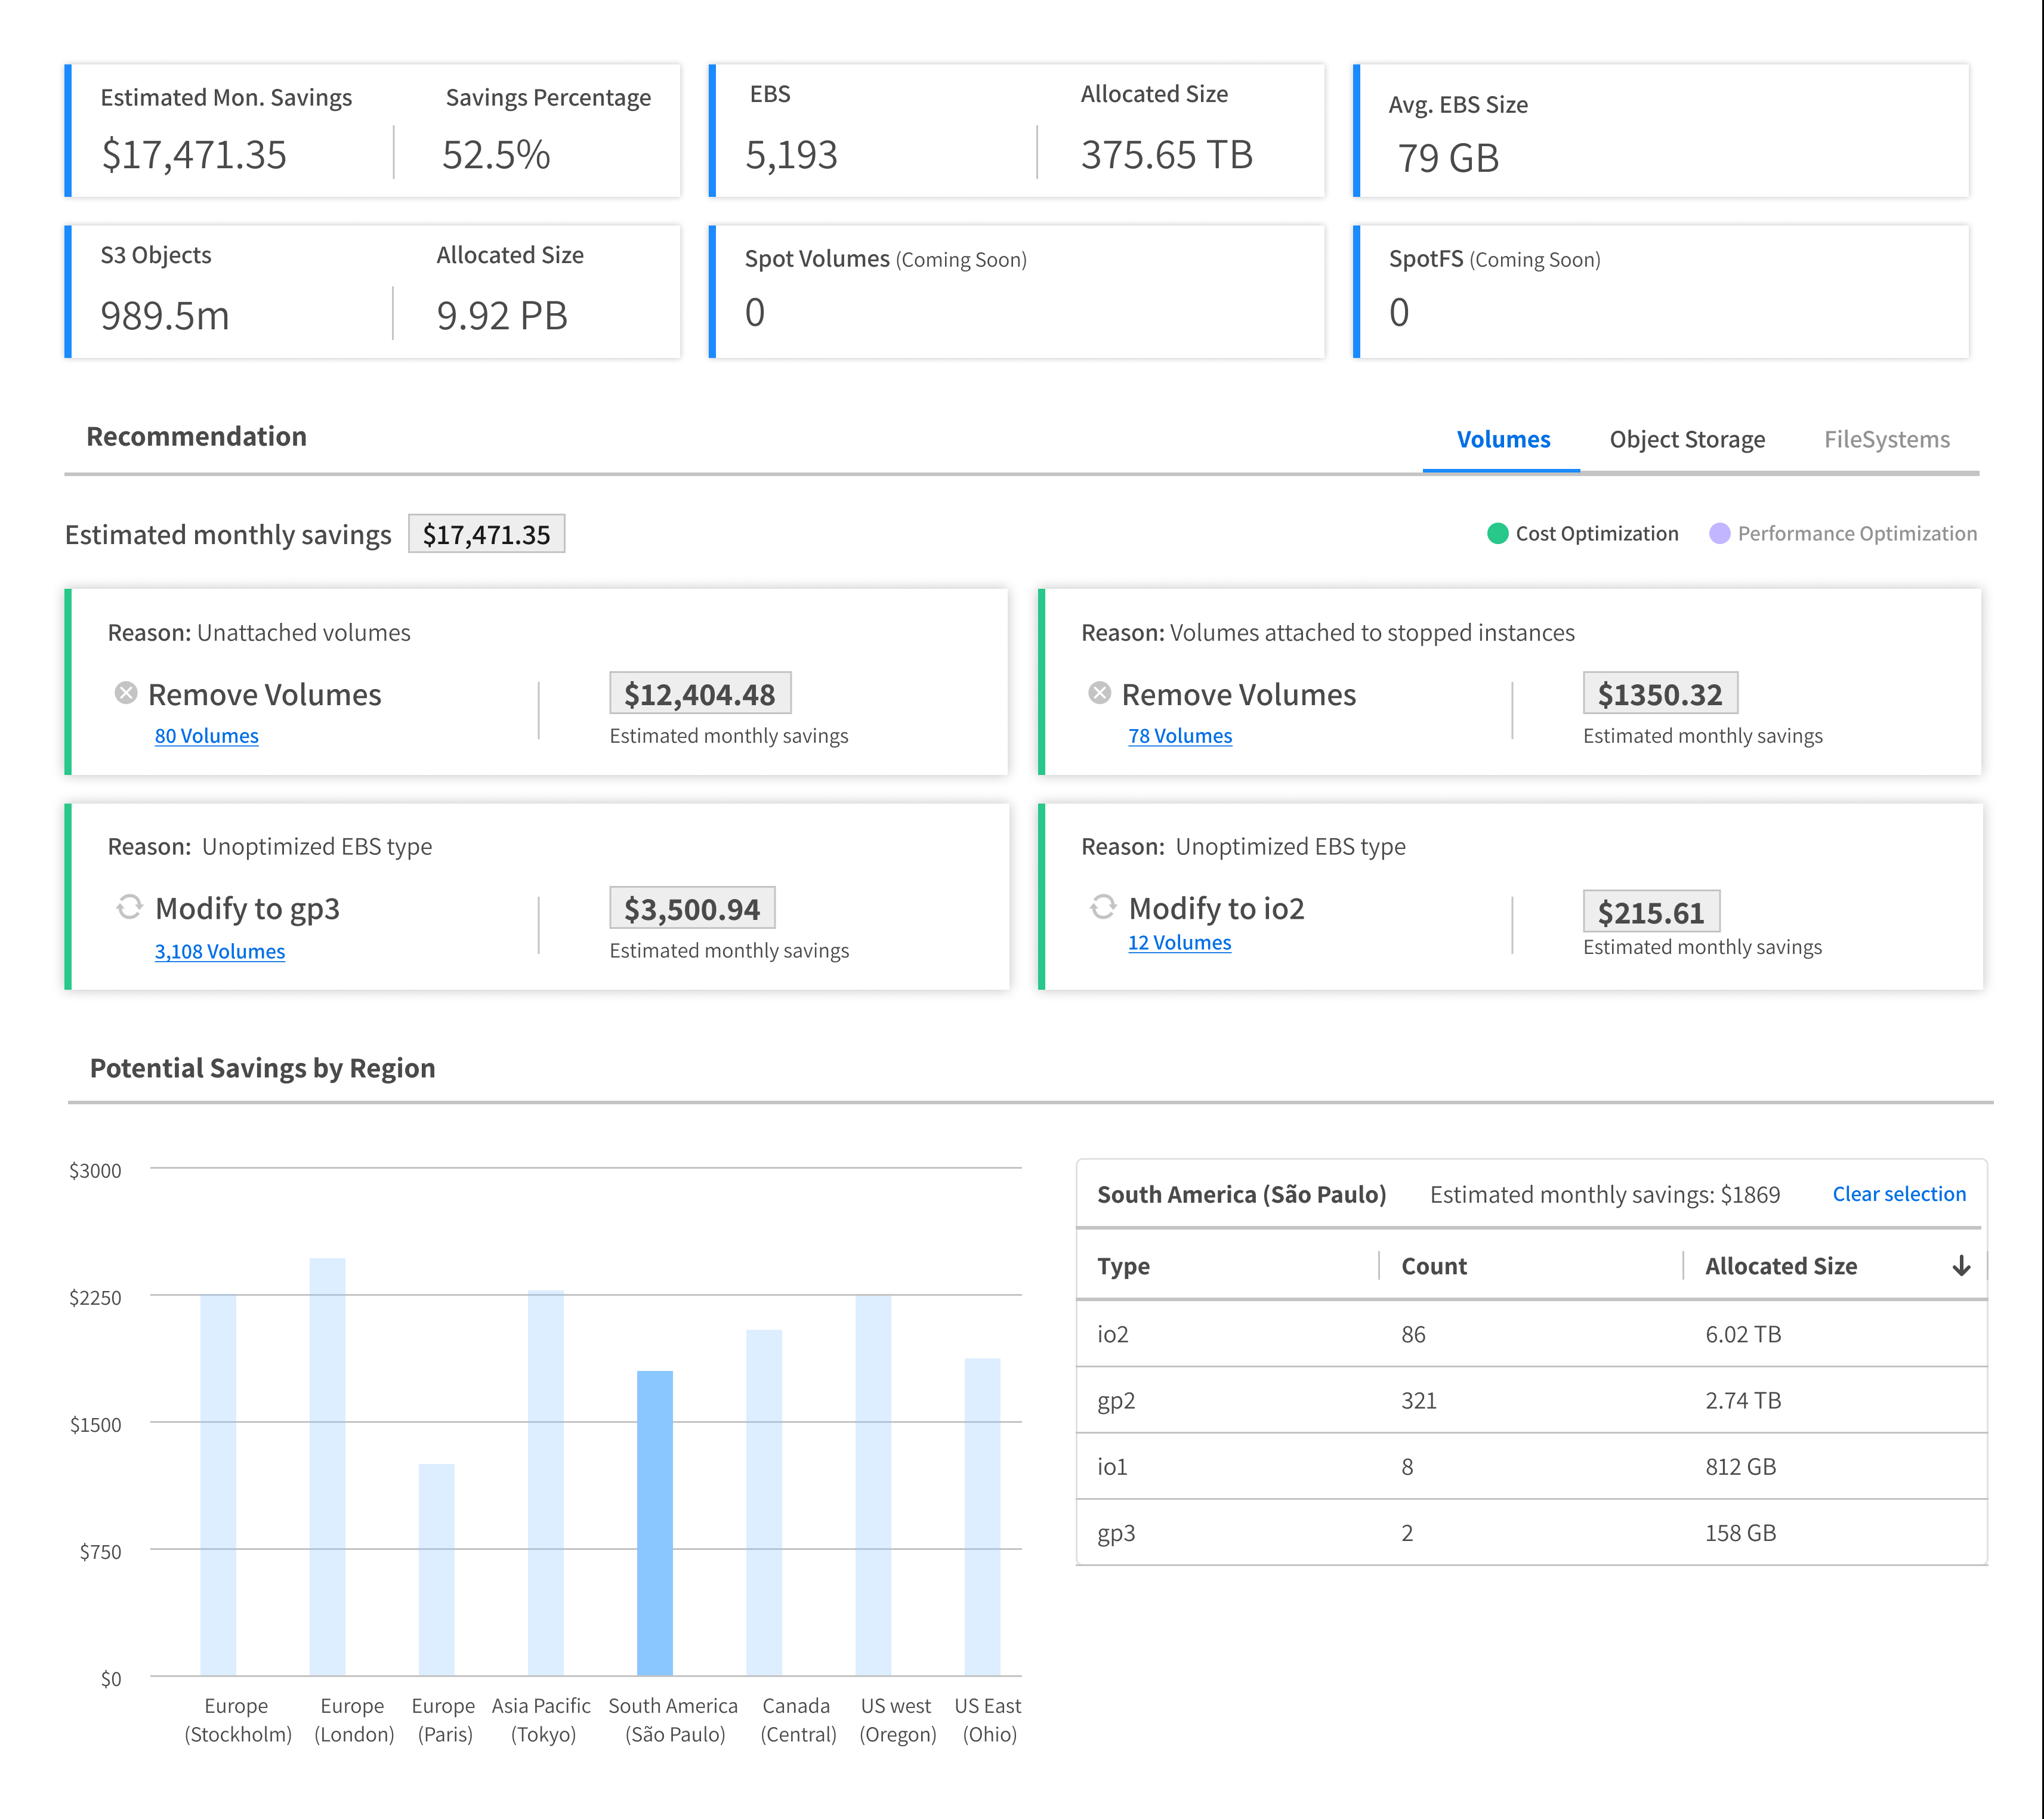
Task: Select the Europe (London) bar in chart
Action: click(x=327, y=1466)
